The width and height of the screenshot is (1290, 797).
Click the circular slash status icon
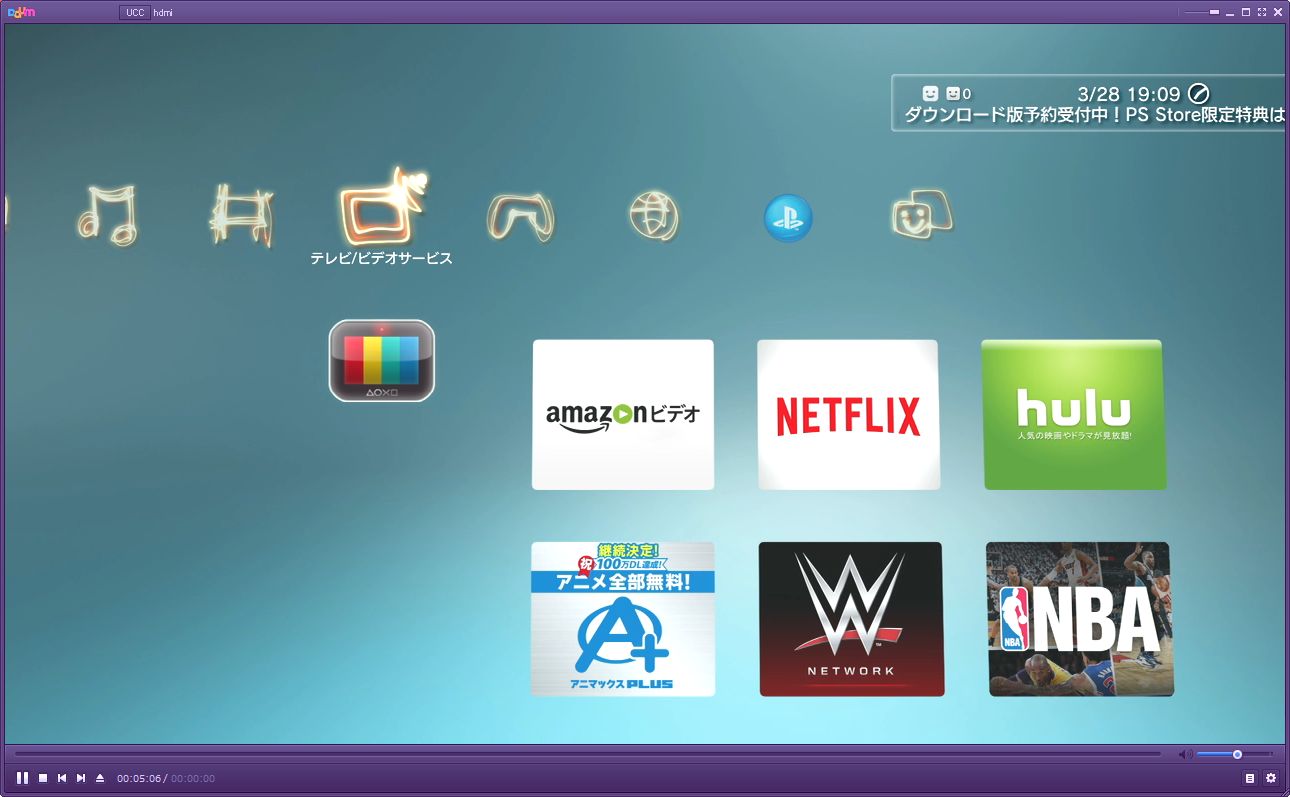coord(1198,94)
